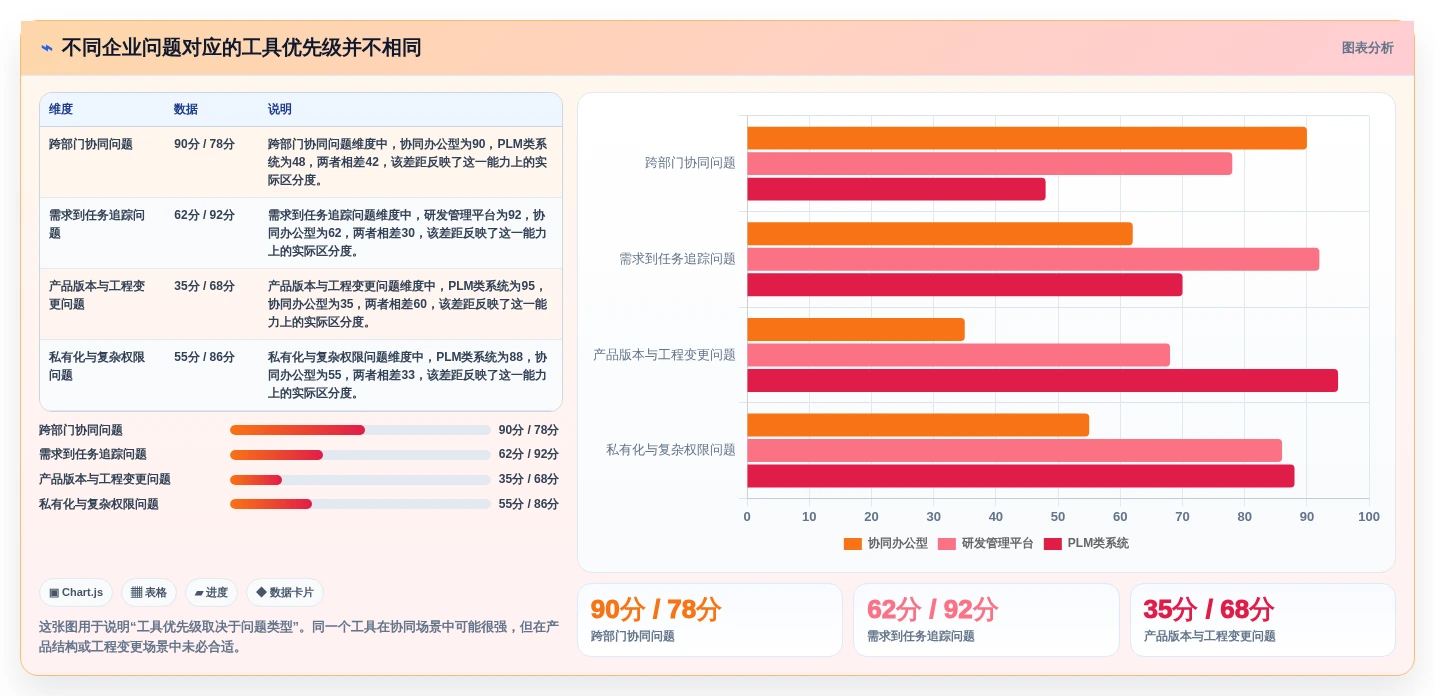This screenshot has height=696, width=1435.
Task: Click the 表格 tag chip
Action: point(149,592)
